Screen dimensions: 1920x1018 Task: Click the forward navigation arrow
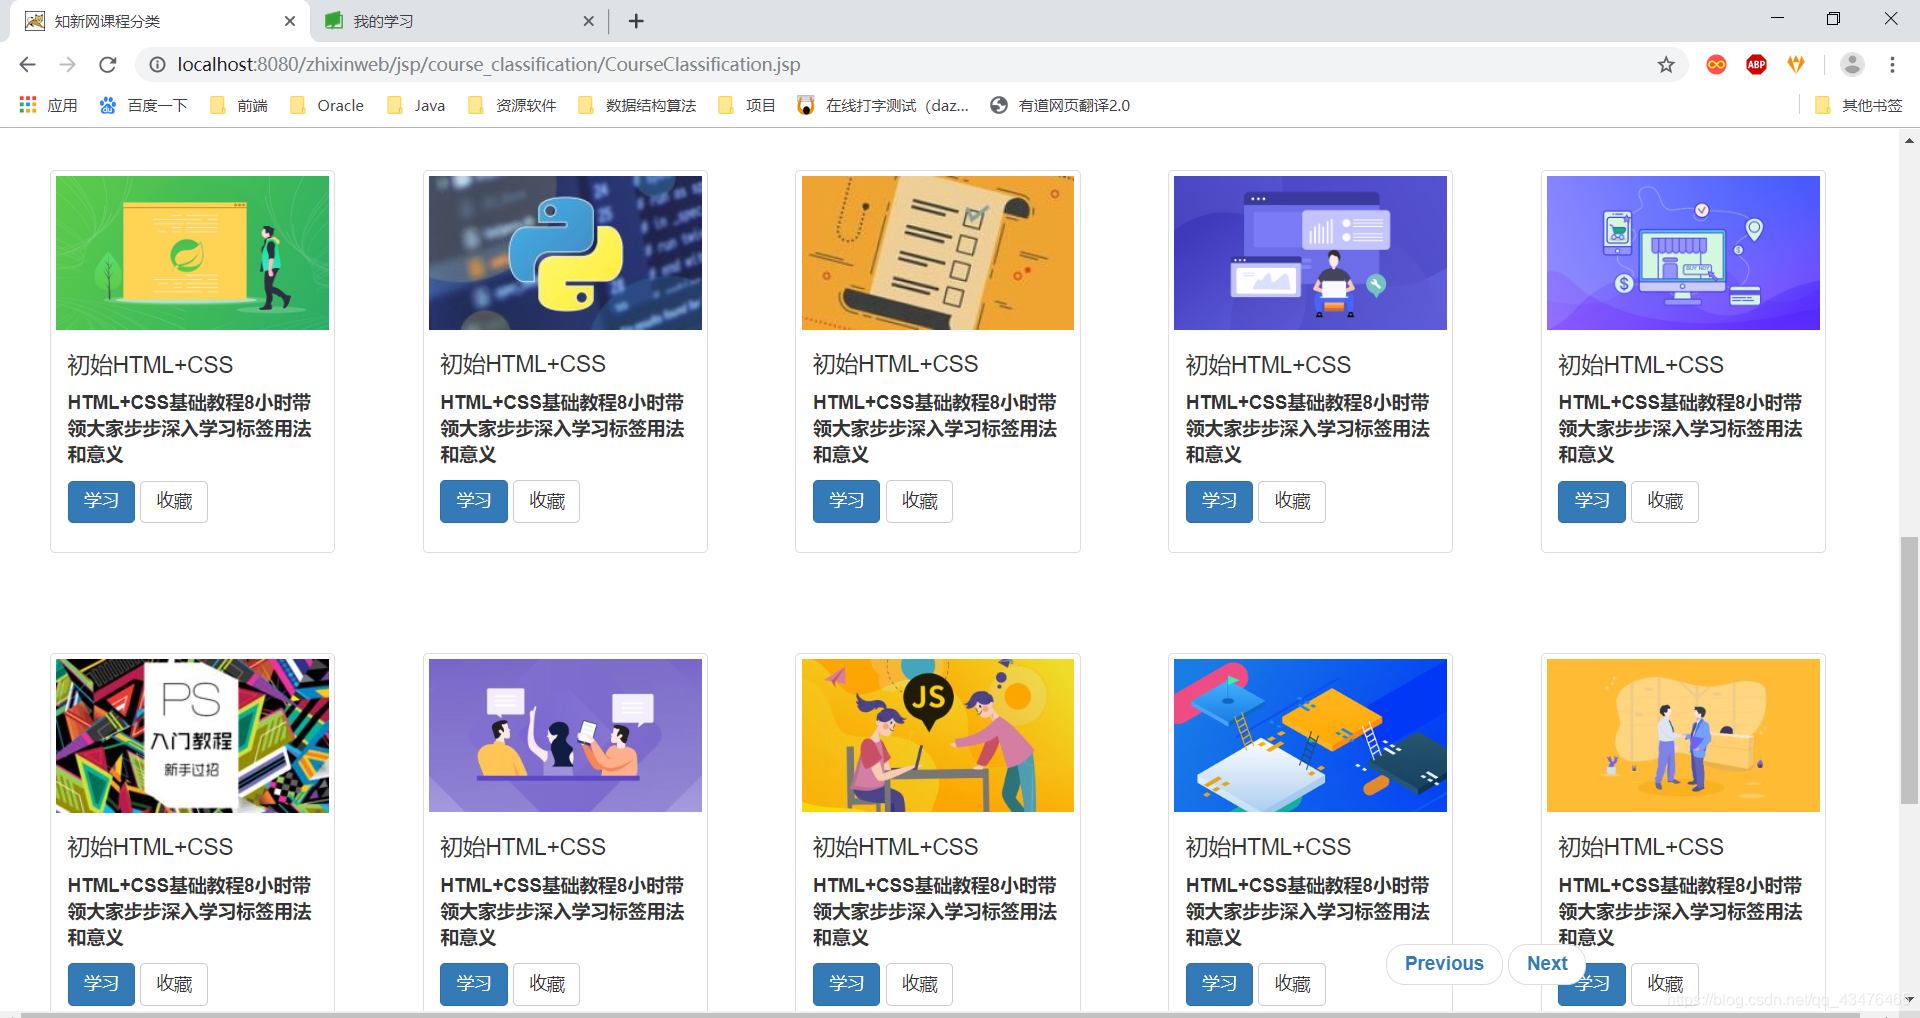pos(67,64)
